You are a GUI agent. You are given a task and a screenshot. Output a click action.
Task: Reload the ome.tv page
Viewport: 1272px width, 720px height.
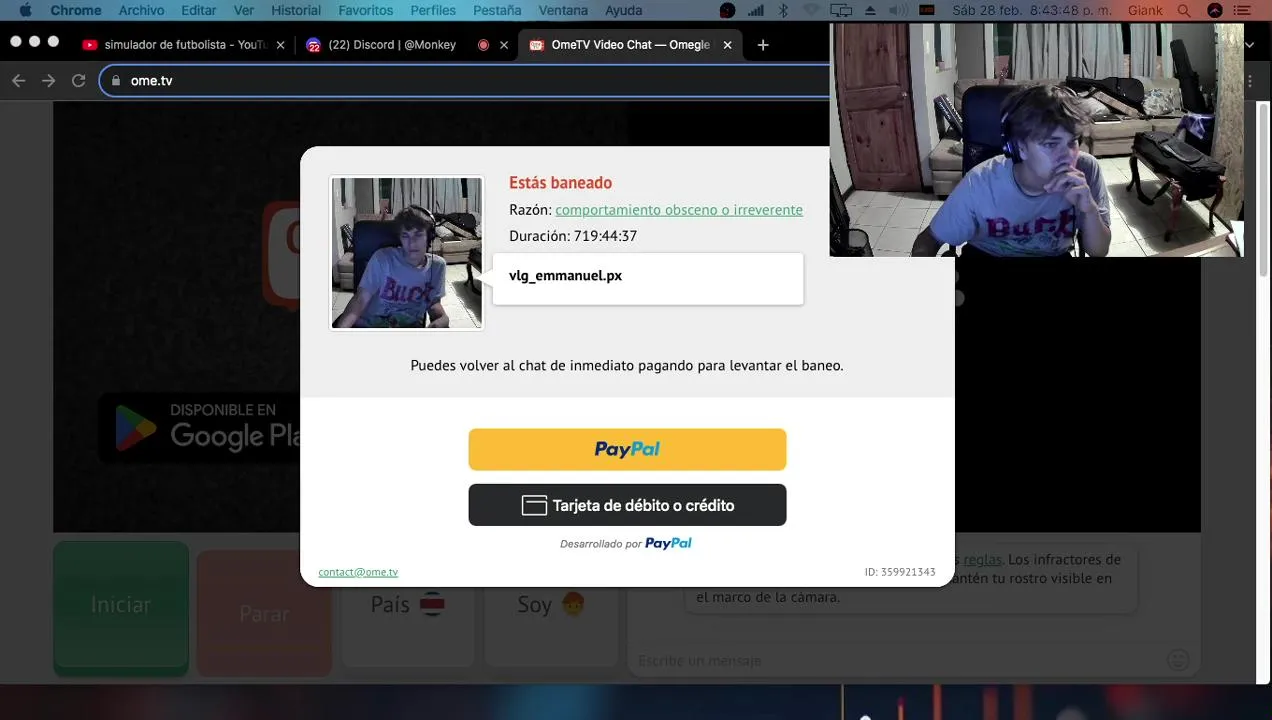78,80
